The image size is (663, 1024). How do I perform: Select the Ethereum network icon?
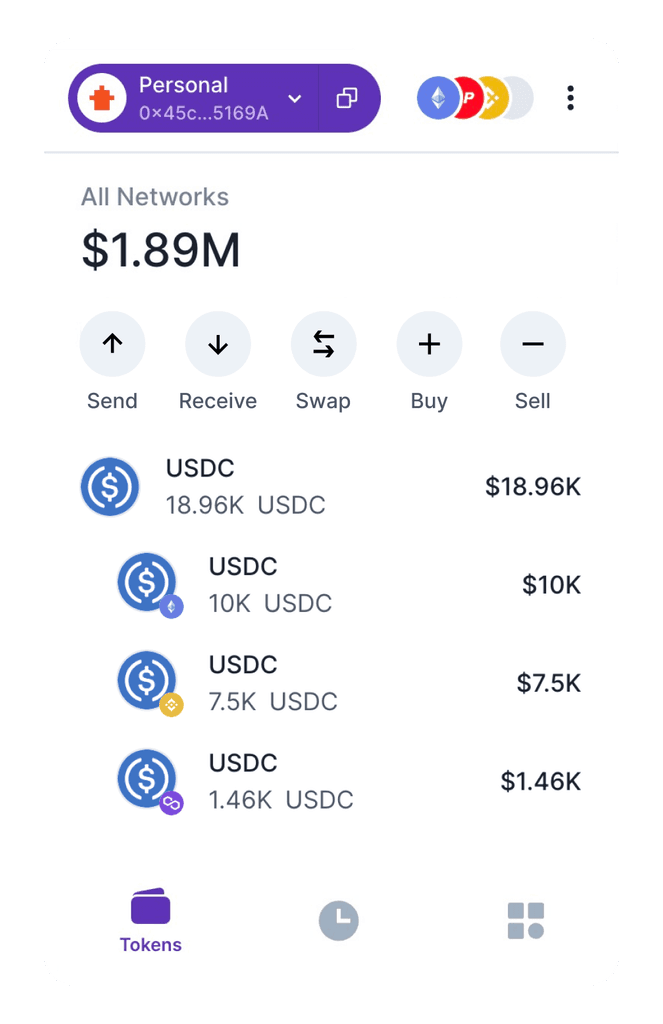pyautogui.click(x=437, y=98)
